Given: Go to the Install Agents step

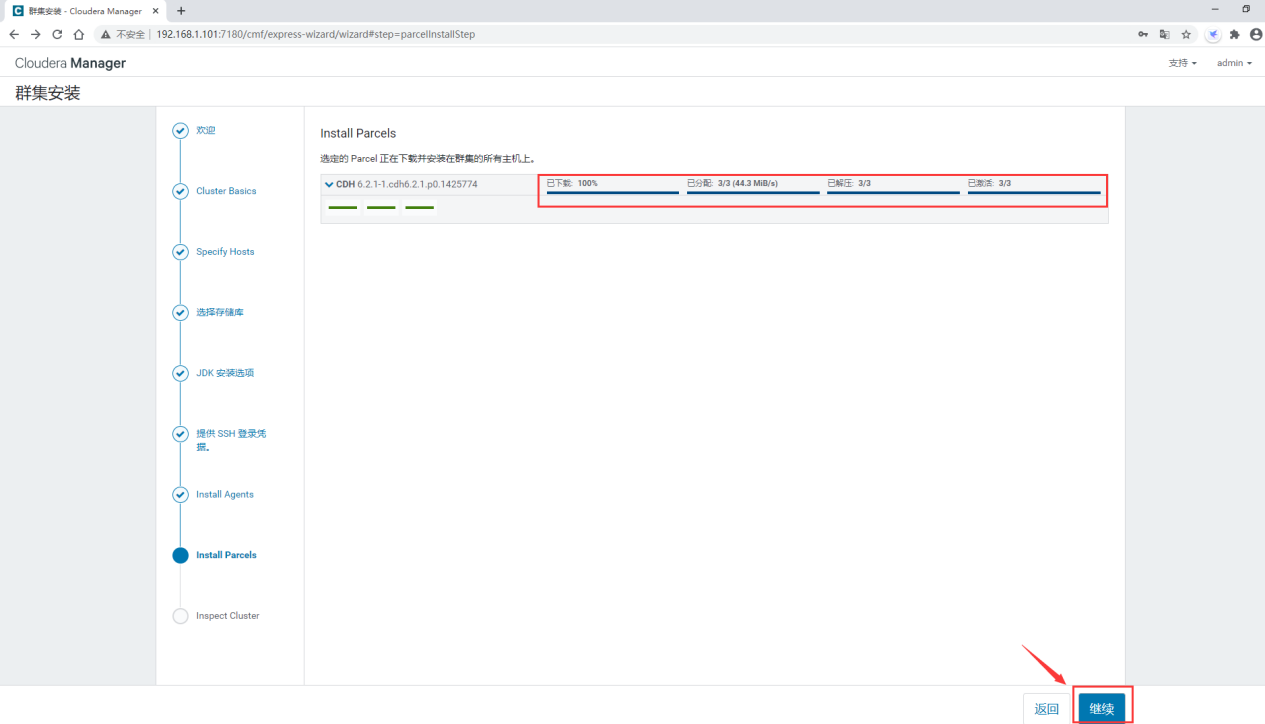Looking at the screenshot, I should [225, 495].
